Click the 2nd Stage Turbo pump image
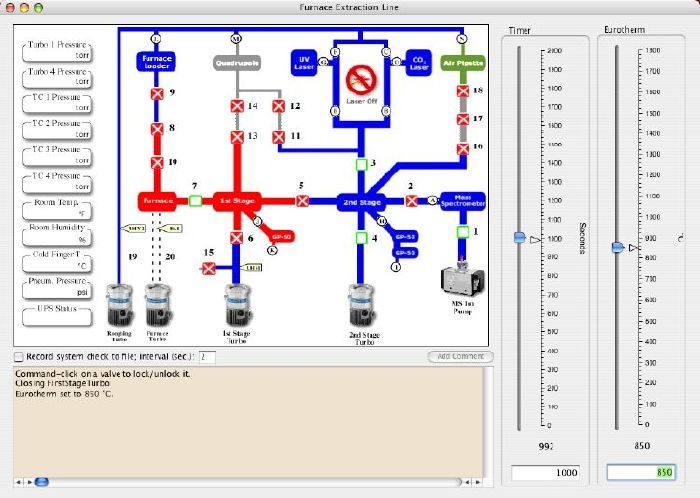 [362, 306]
